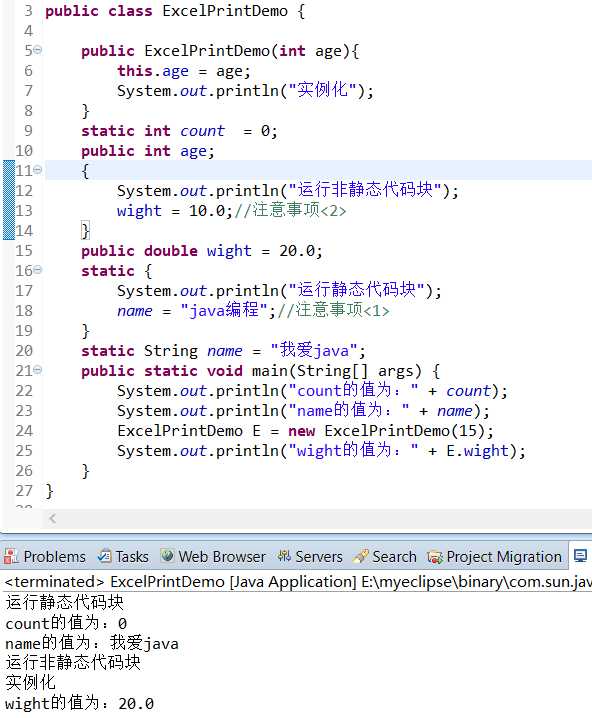Click the Tasks clipboard icon
Image resolution: width=592 pixels, height=718 pixels.
coord(104,556)
